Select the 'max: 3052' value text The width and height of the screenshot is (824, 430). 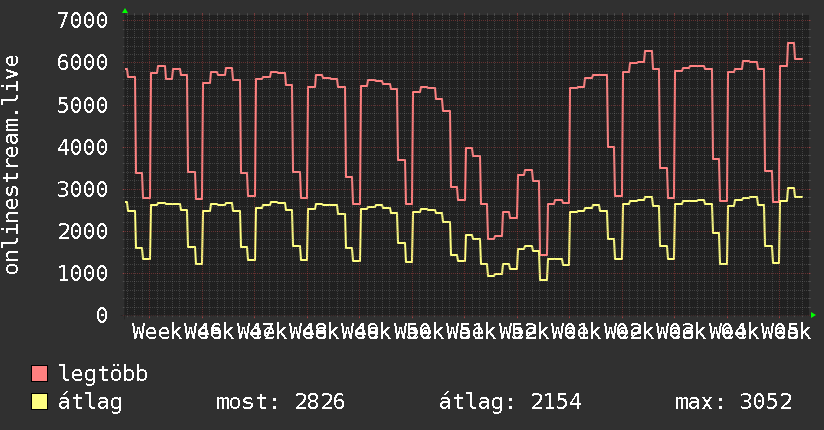coord(733,402)
